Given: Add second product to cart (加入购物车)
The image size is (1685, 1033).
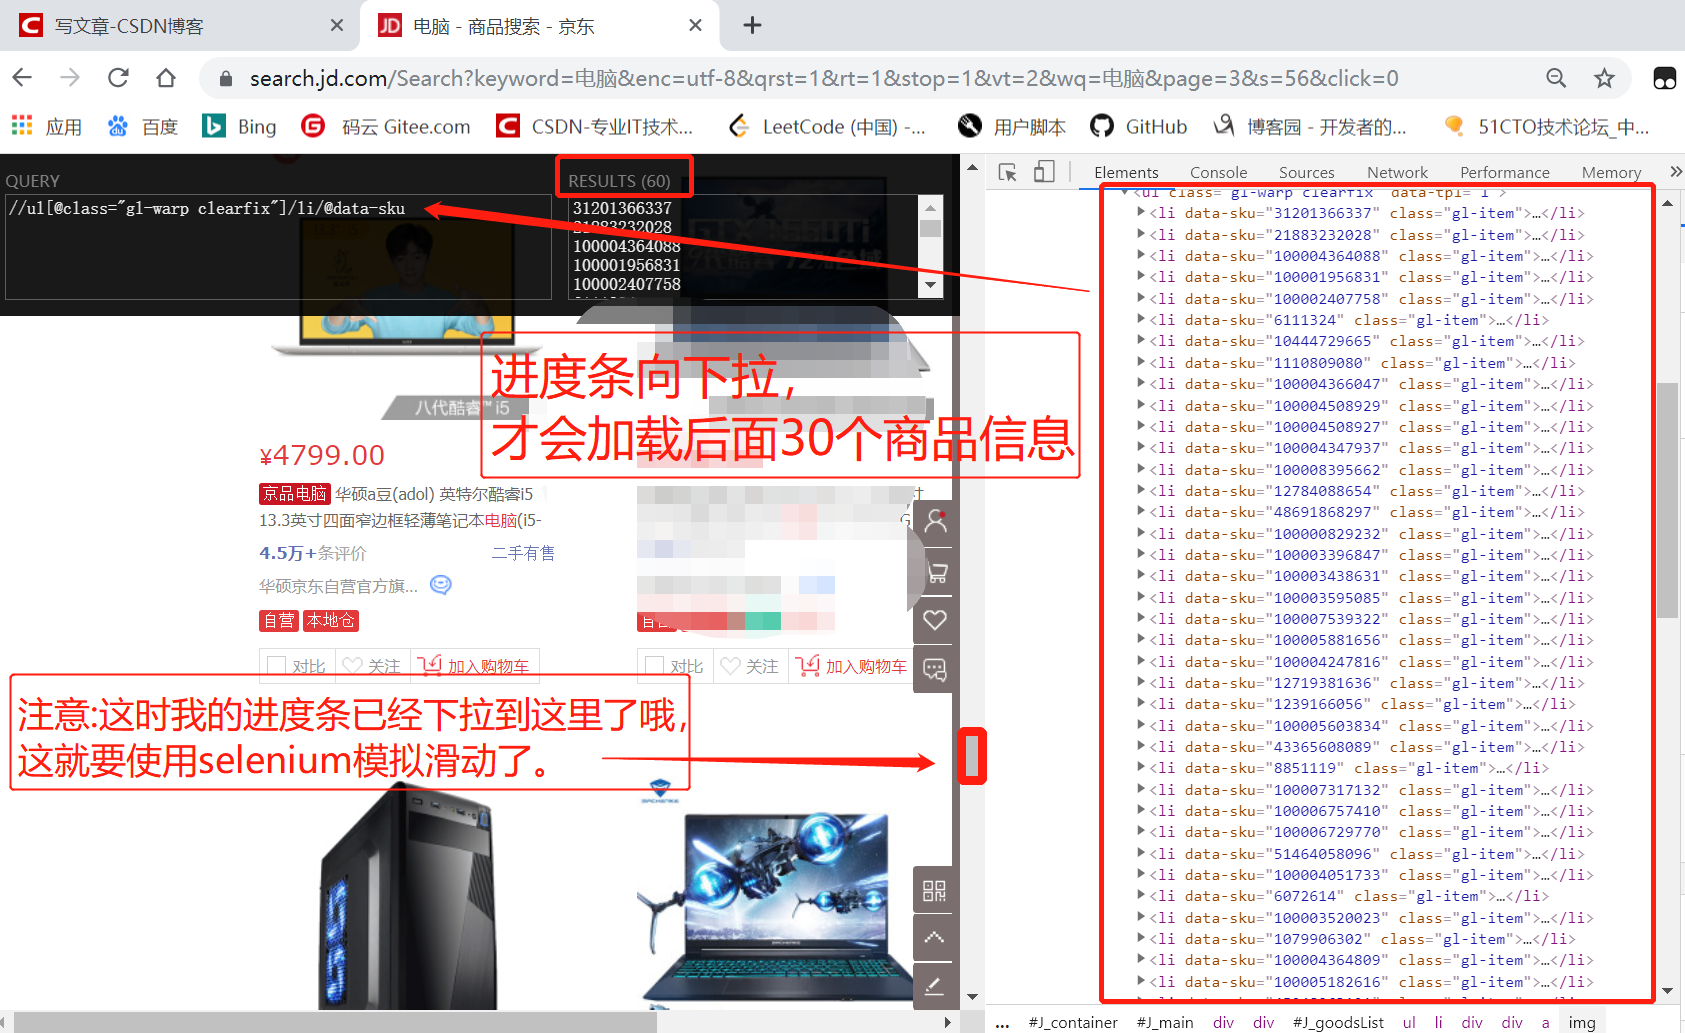Looking at the screenshot, I should click(852, 666).
